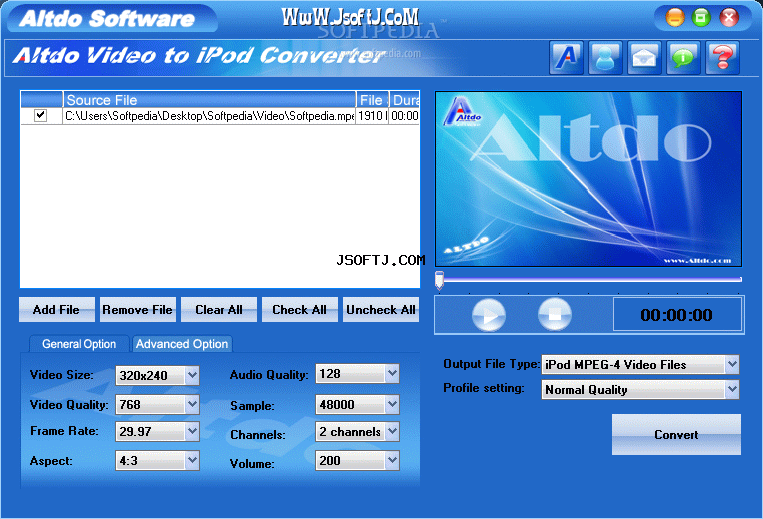
Task: Click the Add File button
Action: (56, 310)
